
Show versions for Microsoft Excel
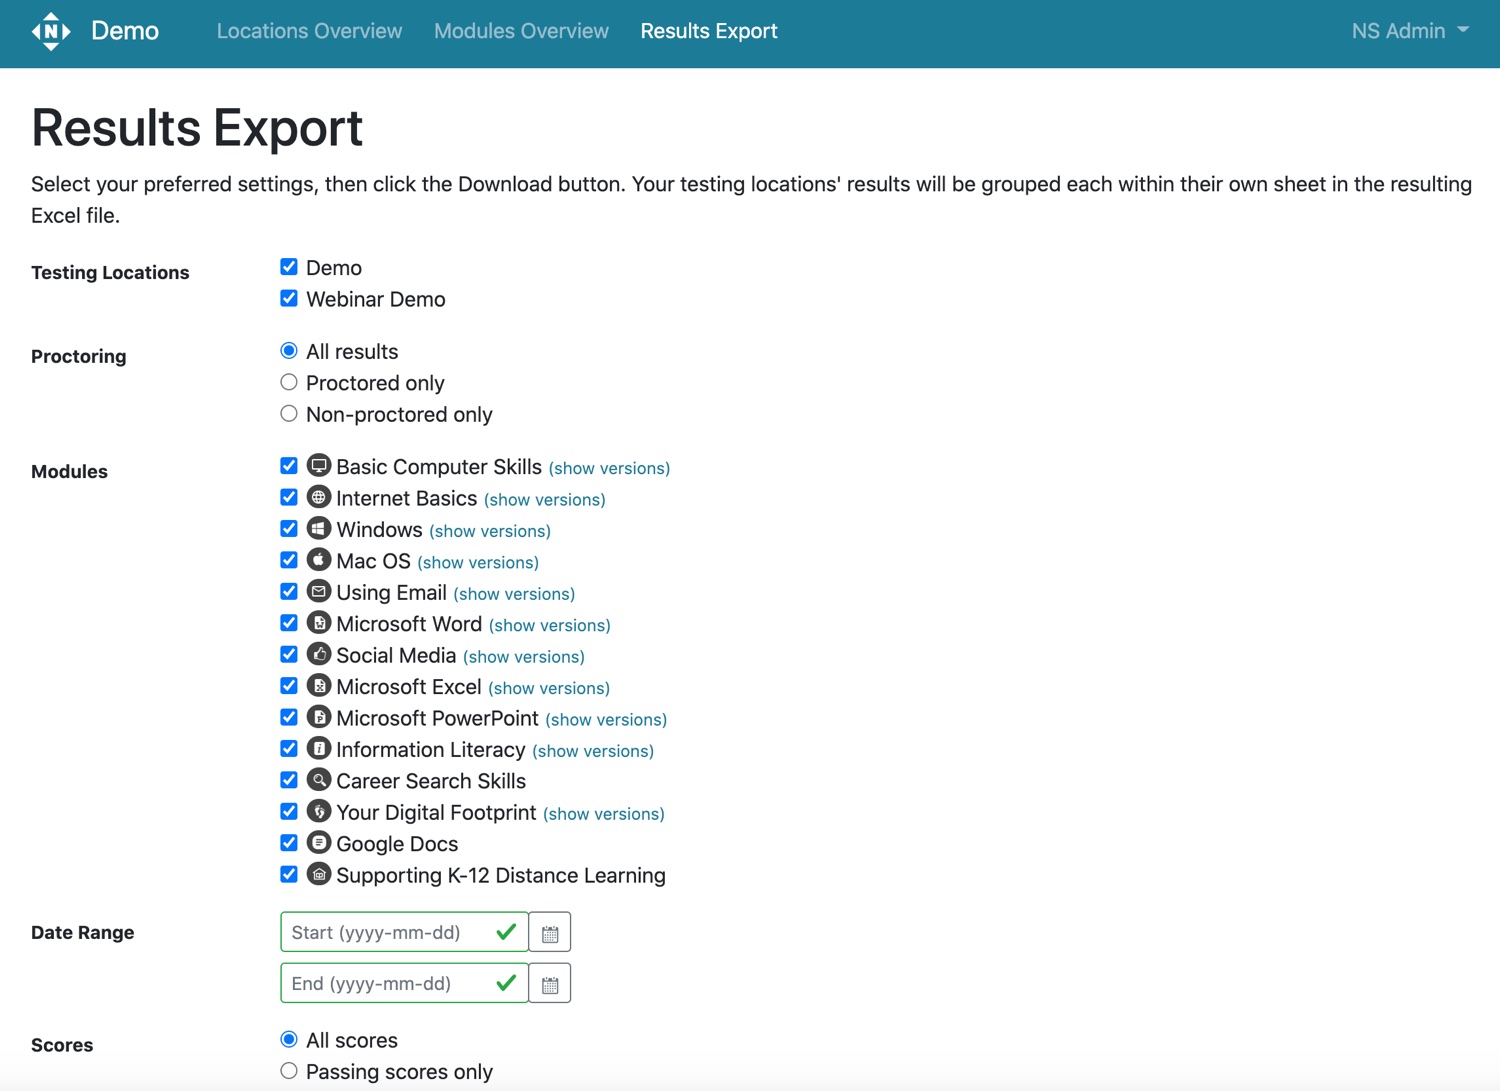click(x=549, y=688)
